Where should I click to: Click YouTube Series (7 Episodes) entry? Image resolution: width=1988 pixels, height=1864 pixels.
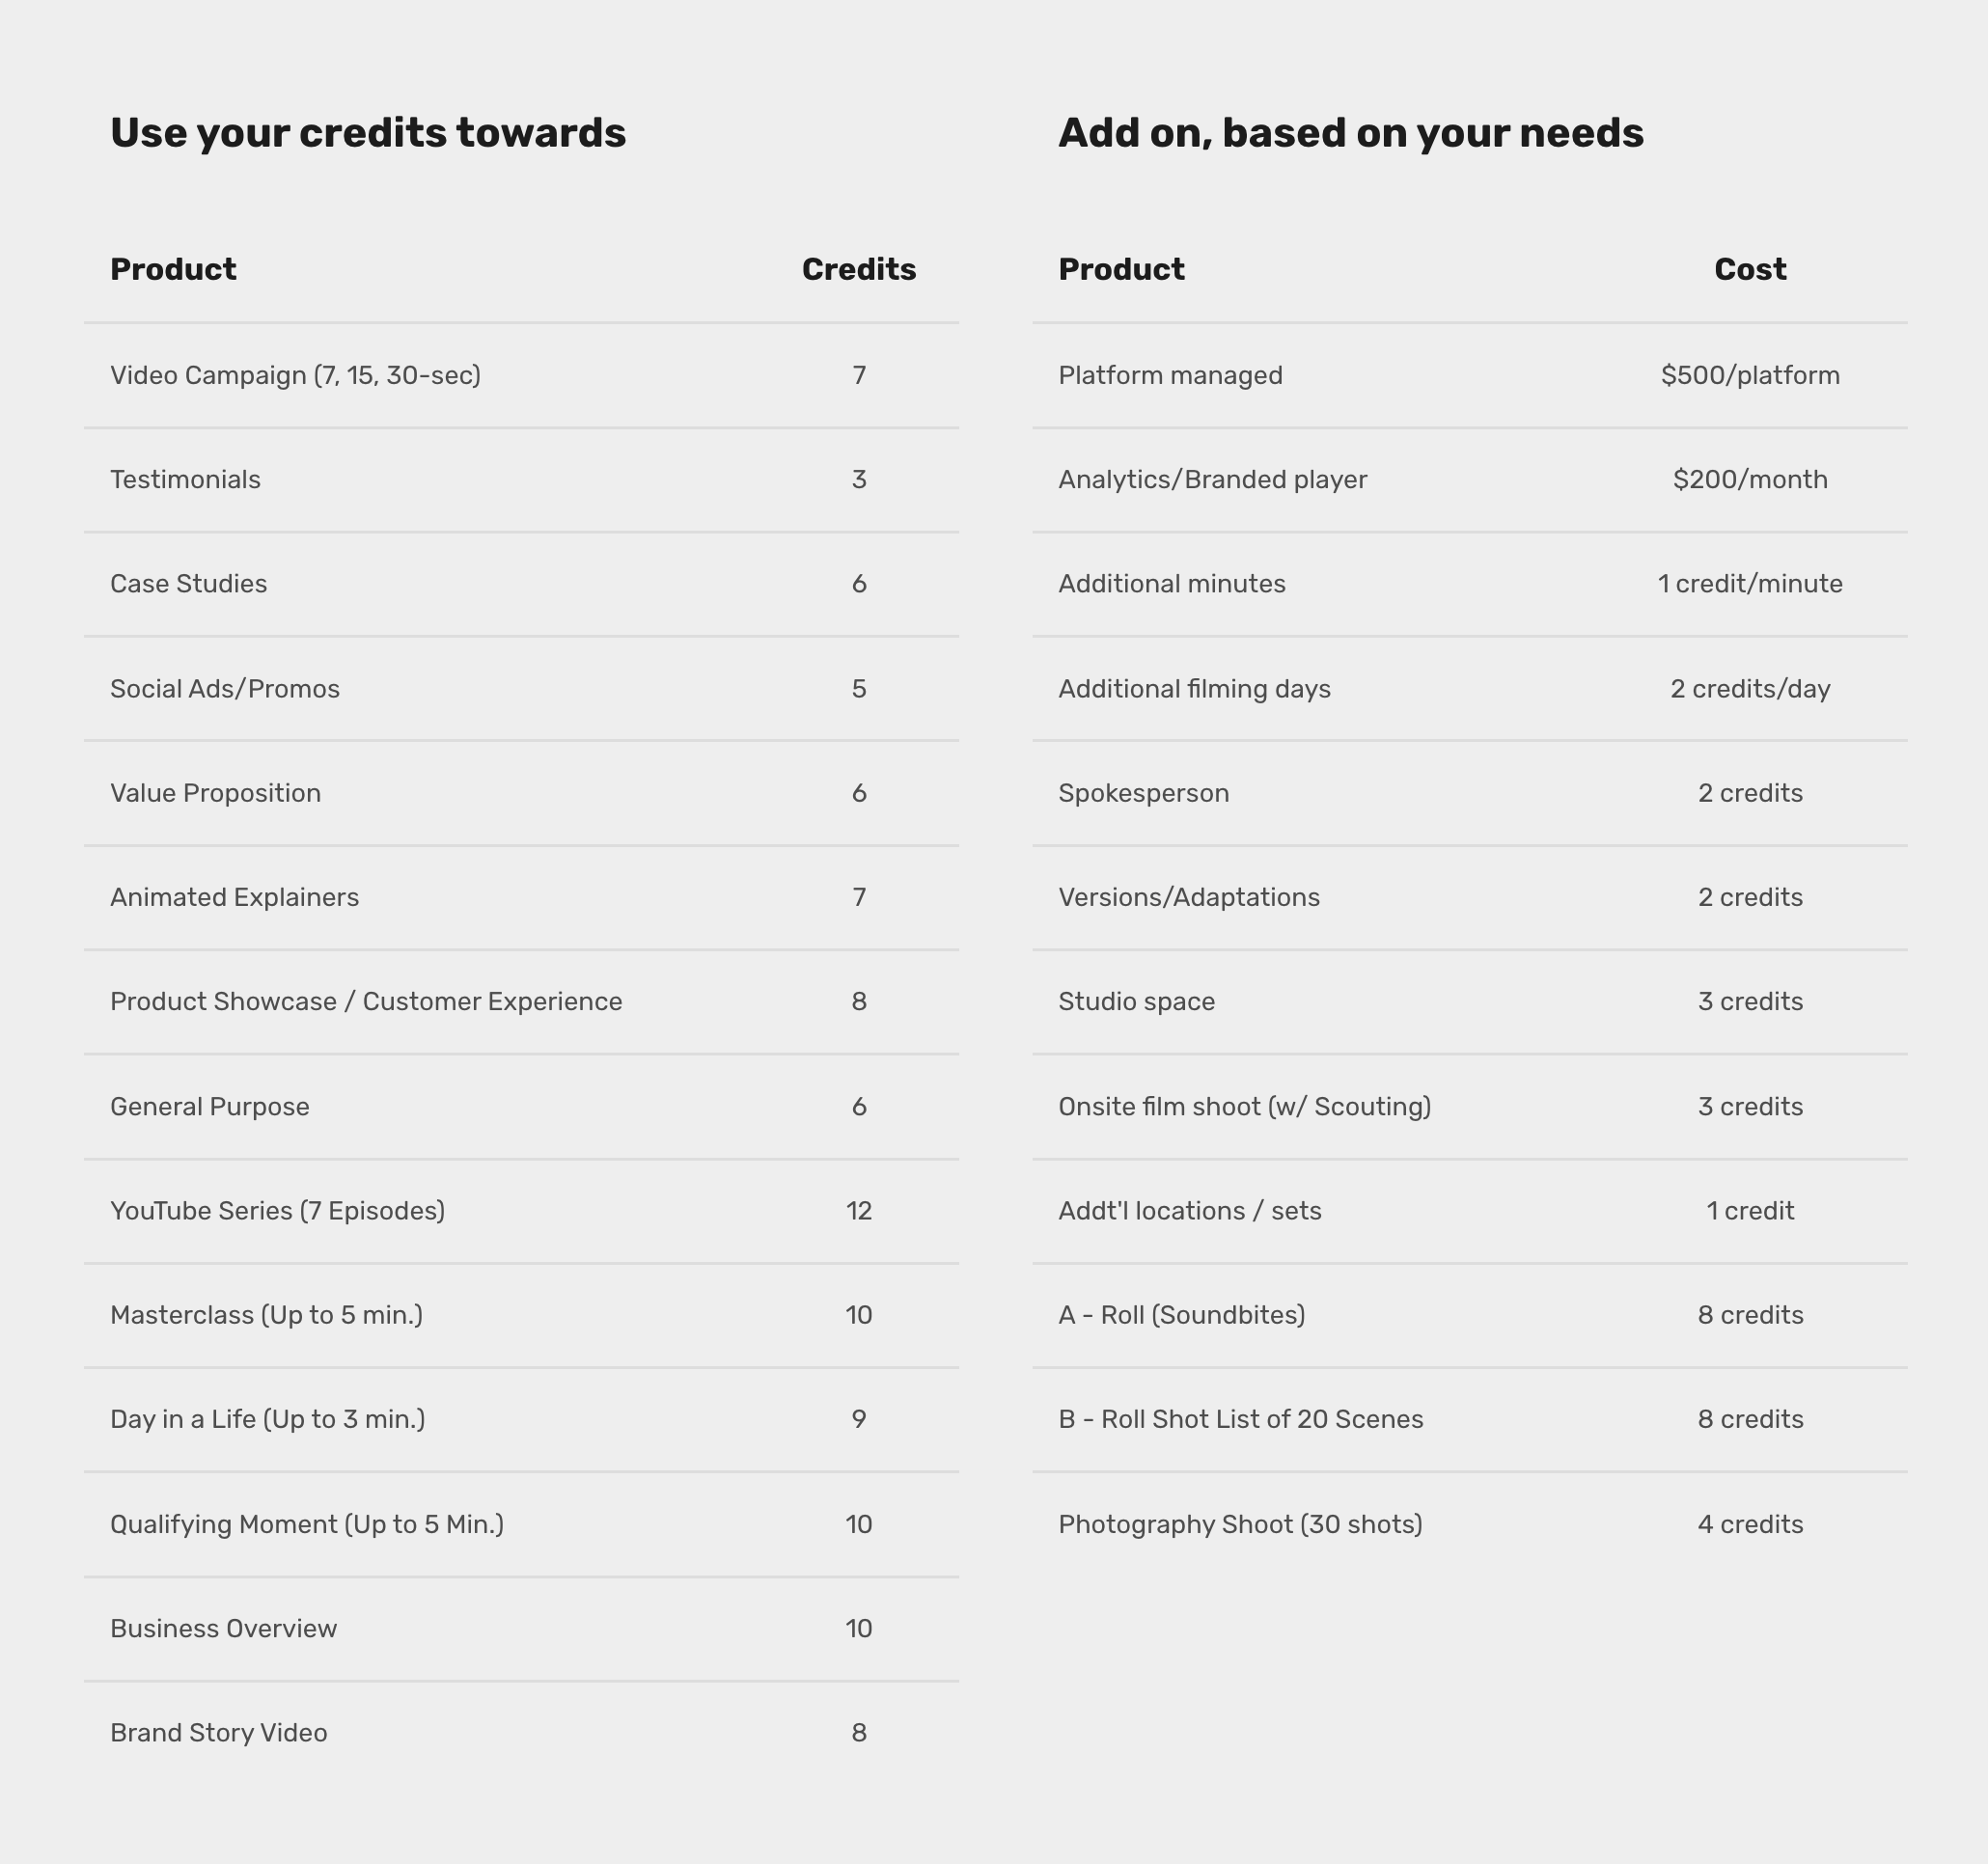click(277, 1211)
